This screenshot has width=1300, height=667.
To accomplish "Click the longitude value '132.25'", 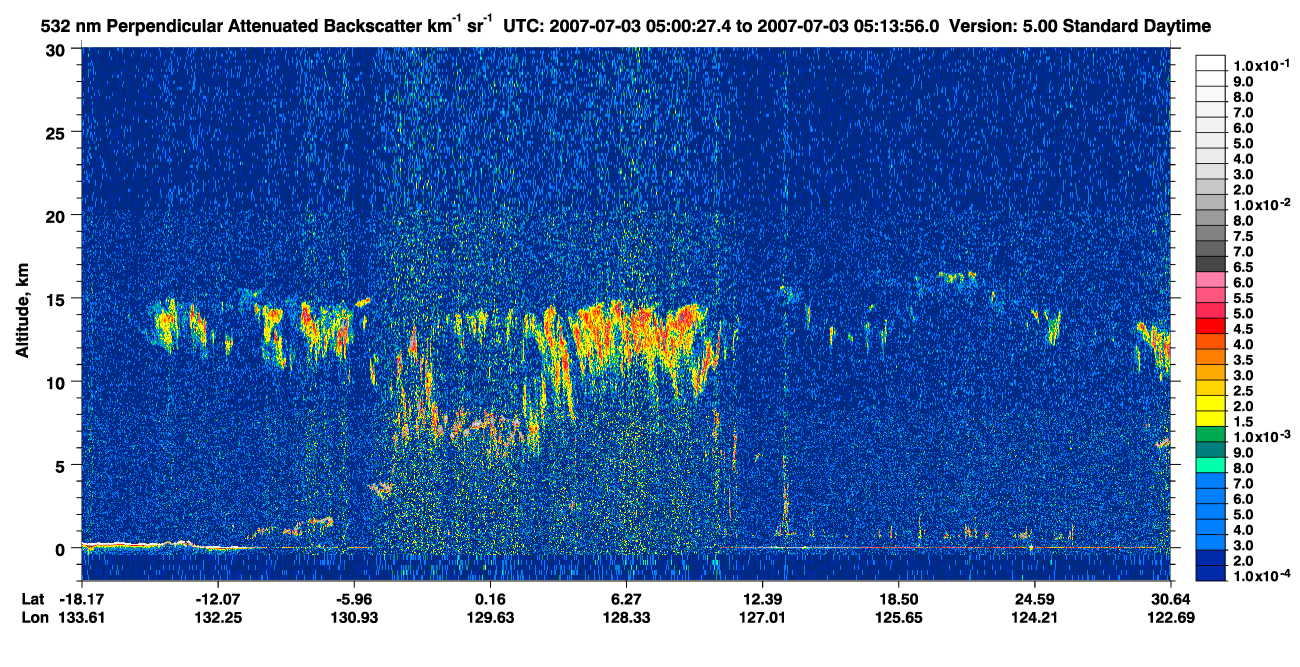I will (x=218, y=617).
